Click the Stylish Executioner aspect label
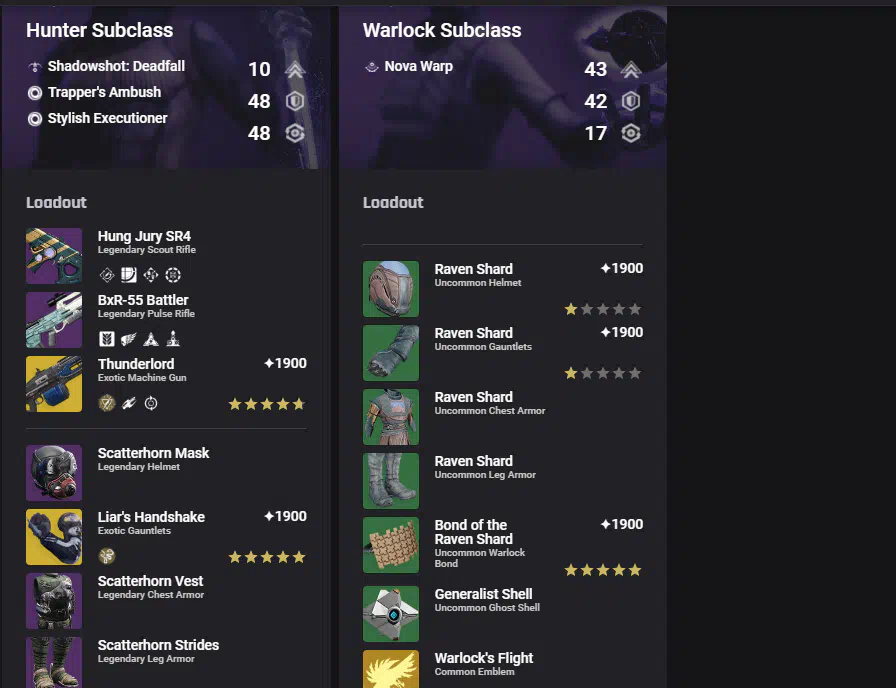Screen dimensions: 896x688 pyautogui.click(x=107, y=118)
